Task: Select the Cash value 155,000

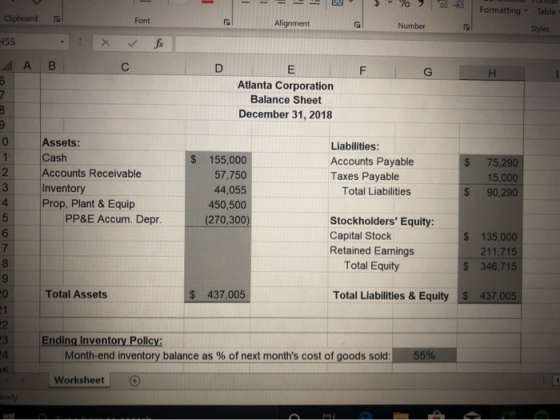Action: coord(218,160)
